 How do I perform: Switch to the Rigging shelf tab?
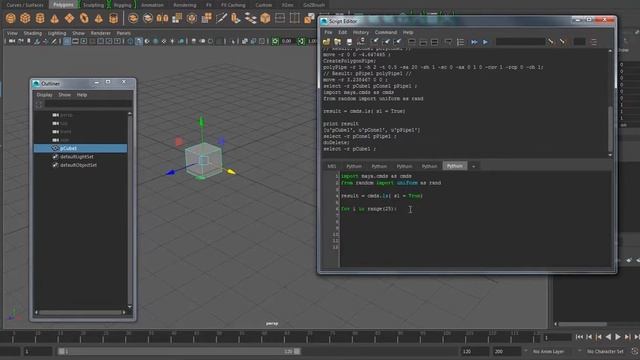pyautogui.click(x=122, y=5)
